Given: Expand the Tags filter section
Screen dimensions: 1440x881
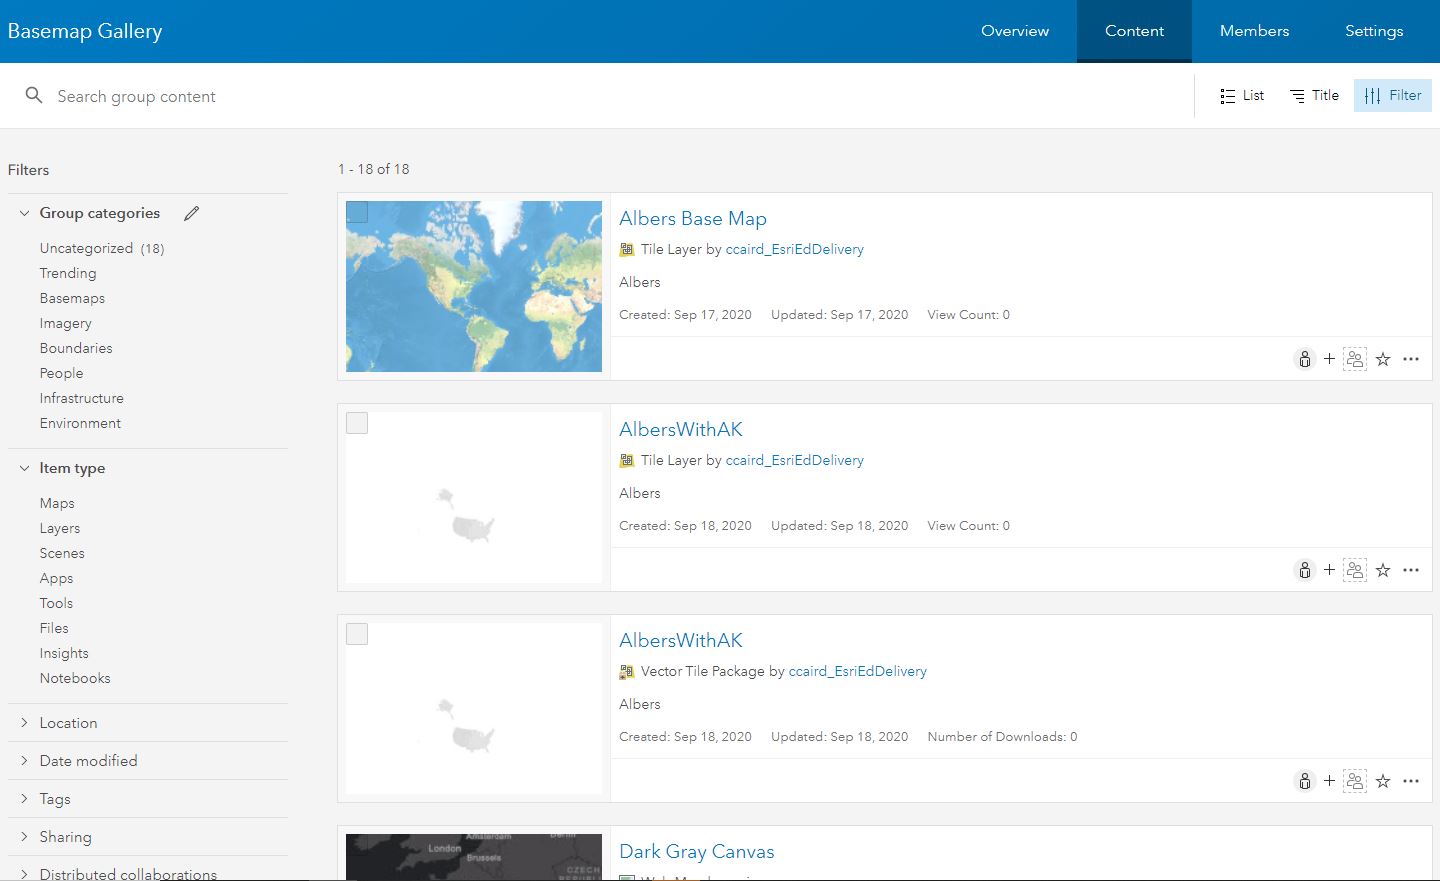Looking at the screenshot, I should pyautogui.click(x=55, y=798).
